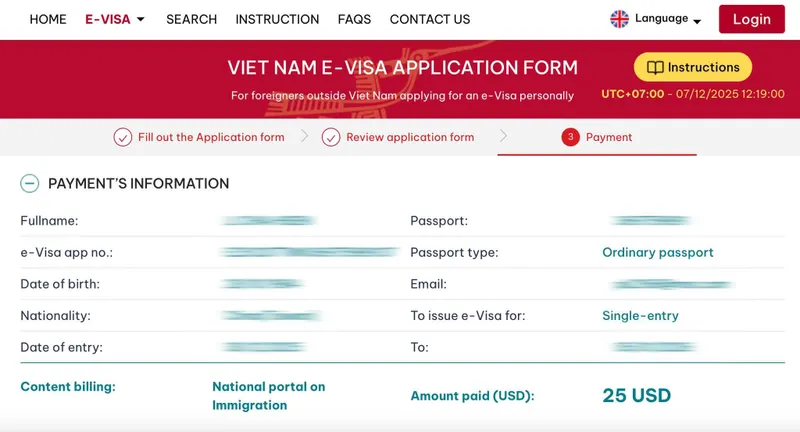Click the book icon on Instructions button

[655, 68]
